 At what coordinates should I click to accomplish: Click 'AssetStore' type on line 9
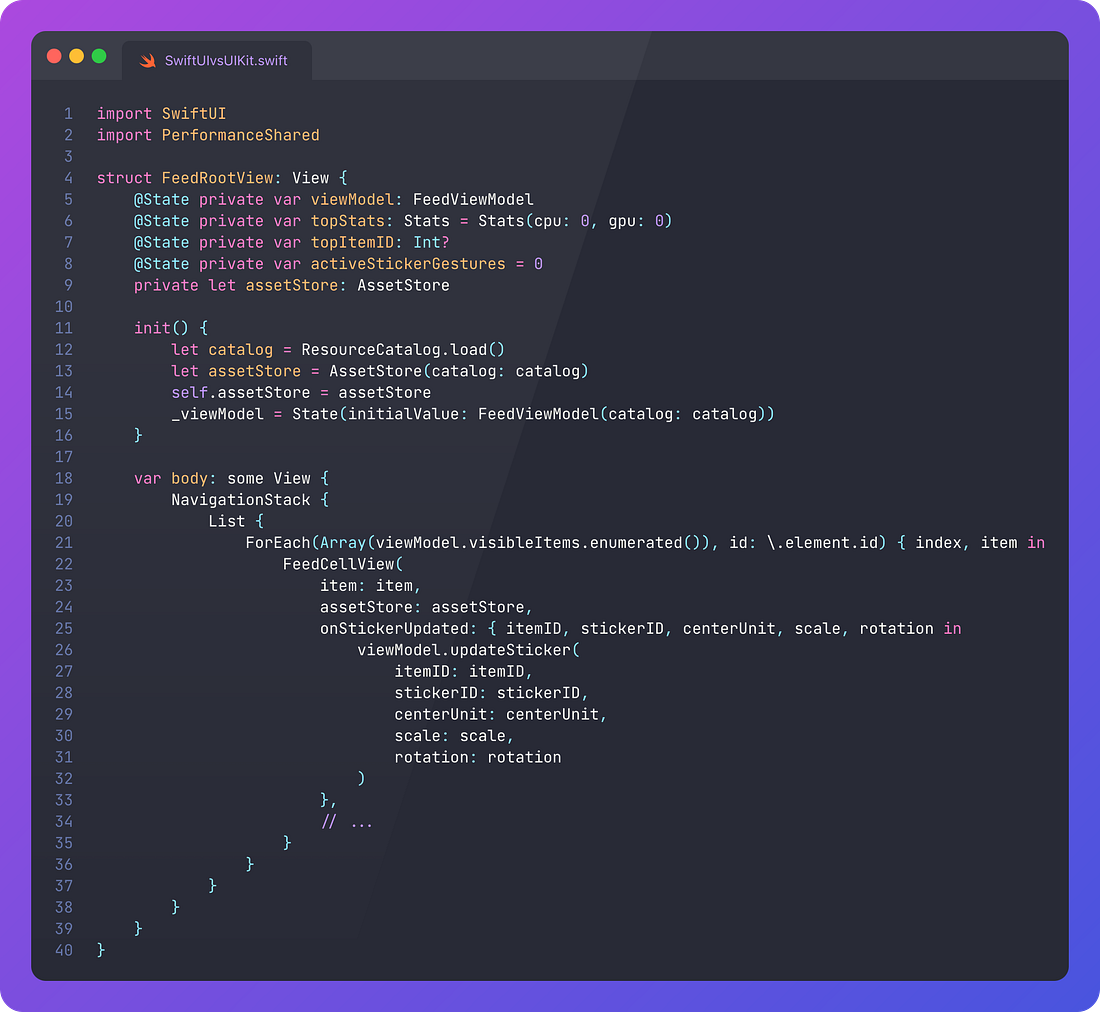pyautogui.click(x=403, y=285)
